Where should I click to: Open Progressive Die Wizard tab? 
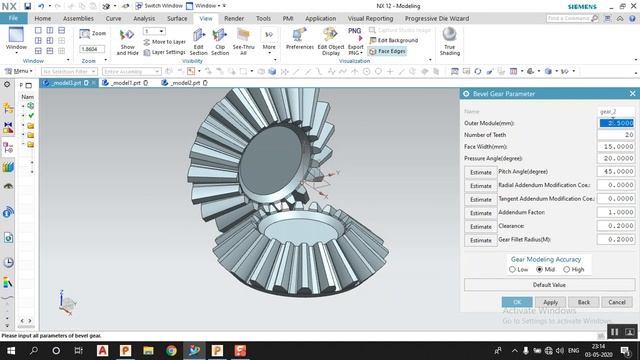pos(437,18)
